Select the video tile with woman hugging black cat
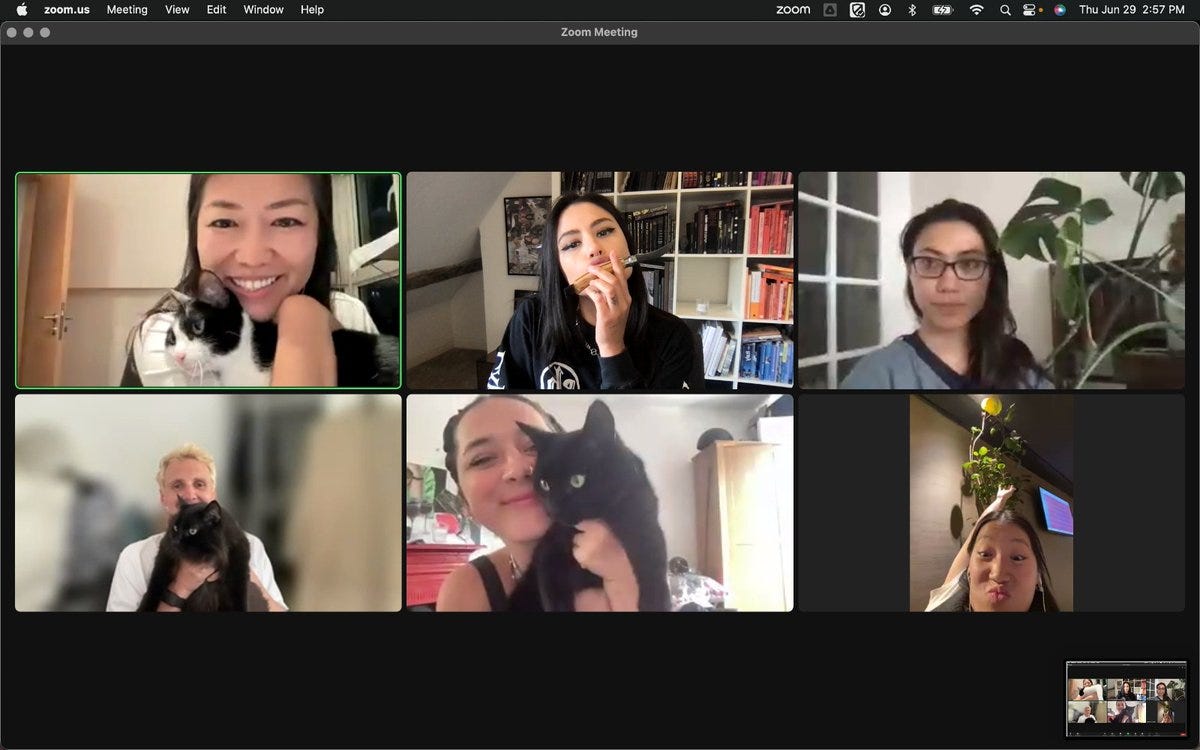 600,503
